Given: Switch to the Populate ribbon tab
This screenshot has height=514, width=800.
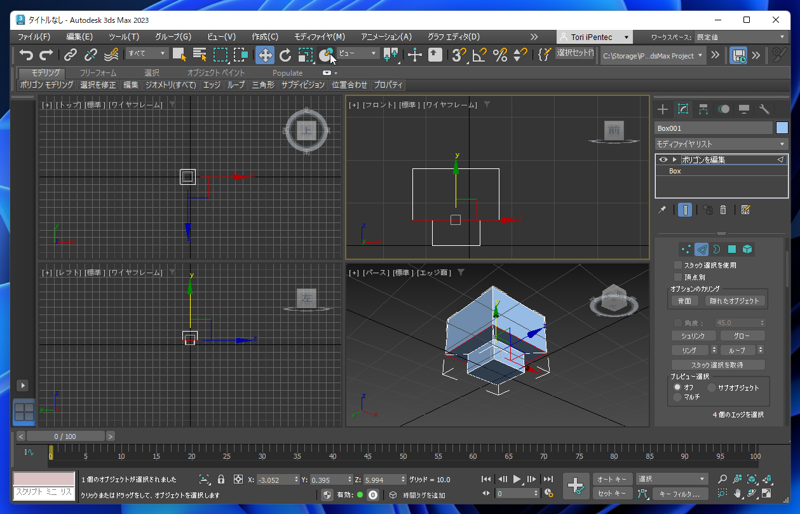Looking at the screenshot, I should [x=287, y=73].
